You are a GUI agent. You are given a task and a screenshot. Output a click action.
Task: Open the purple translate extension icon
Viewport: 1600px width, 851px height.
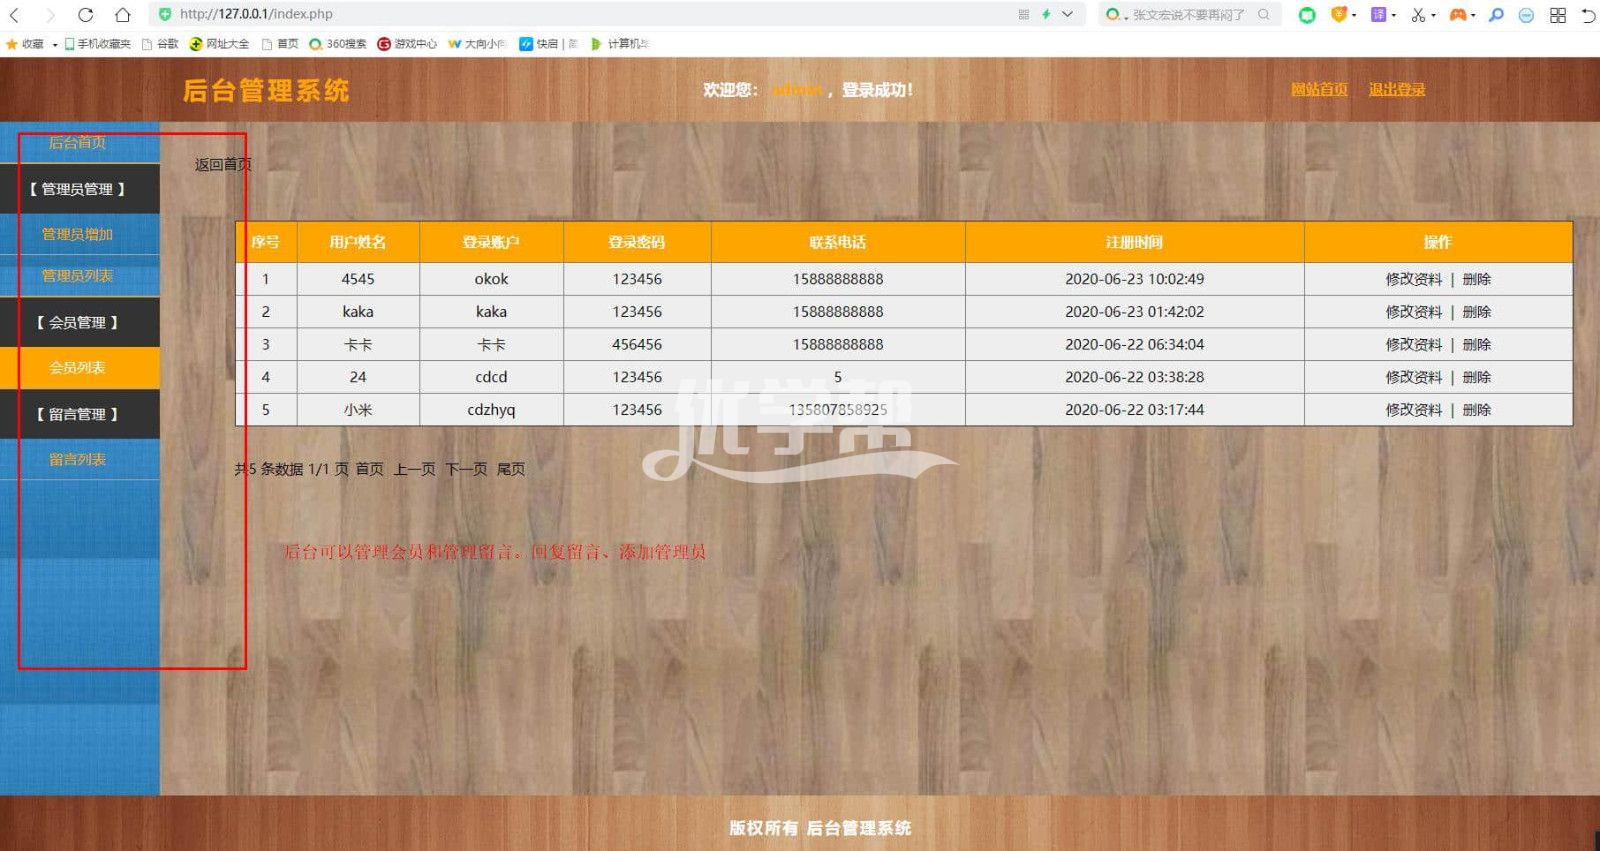tap(1379, 15)
